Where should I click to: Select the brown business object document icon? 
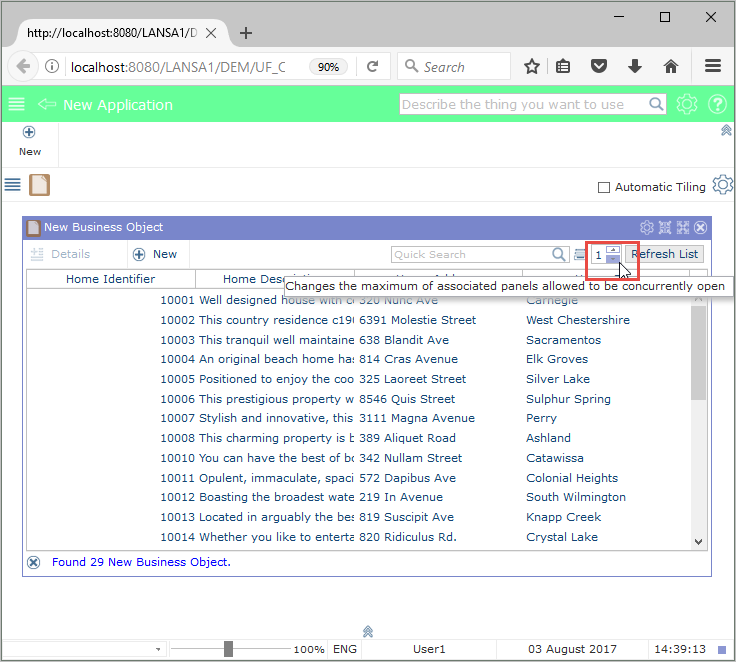pyautogui.click(x=39, y=185)
